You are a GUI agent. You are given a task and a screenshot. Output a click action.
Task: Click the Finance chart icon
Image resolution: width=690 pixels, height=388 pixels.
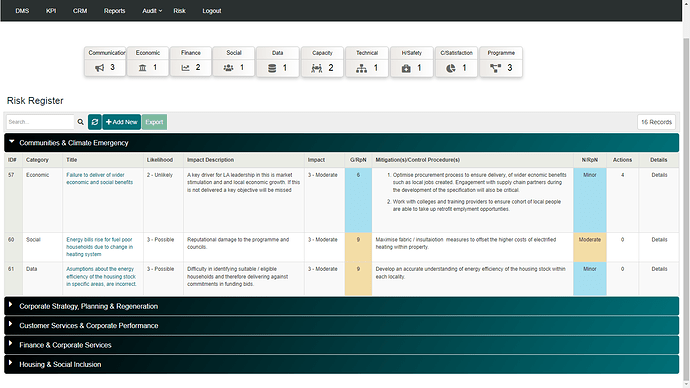(185, 68)
